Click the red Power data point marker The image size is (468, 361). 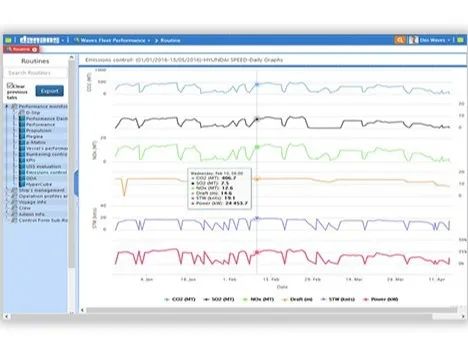pos(257,252)
